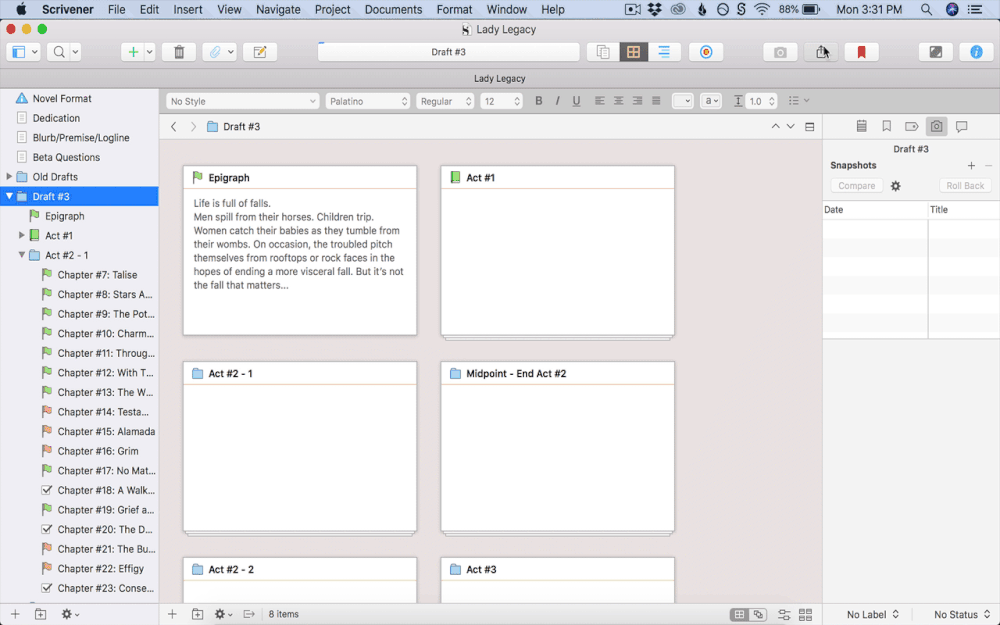This screenshot has width=1000, height=625.
Task: Click the trash icon in toolbar
Action: (179, 52)
